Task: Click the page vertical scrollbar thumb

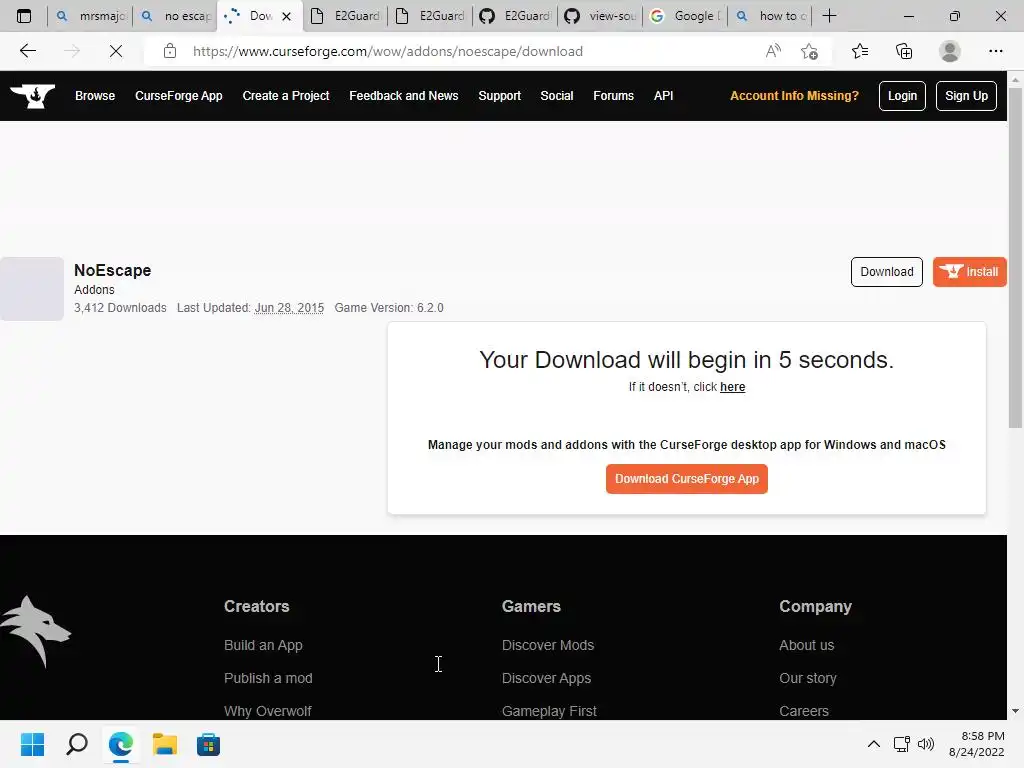Action: pos(1015,258)
